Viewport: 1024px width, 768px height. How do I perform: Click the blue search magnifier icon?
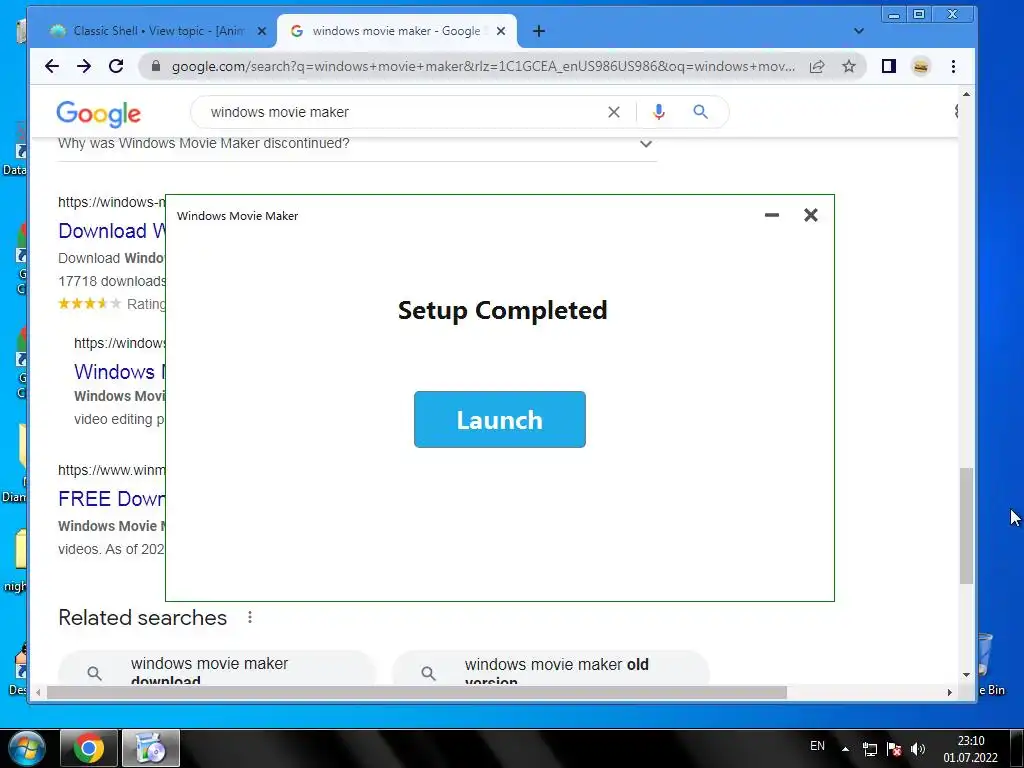coord(700,112)
